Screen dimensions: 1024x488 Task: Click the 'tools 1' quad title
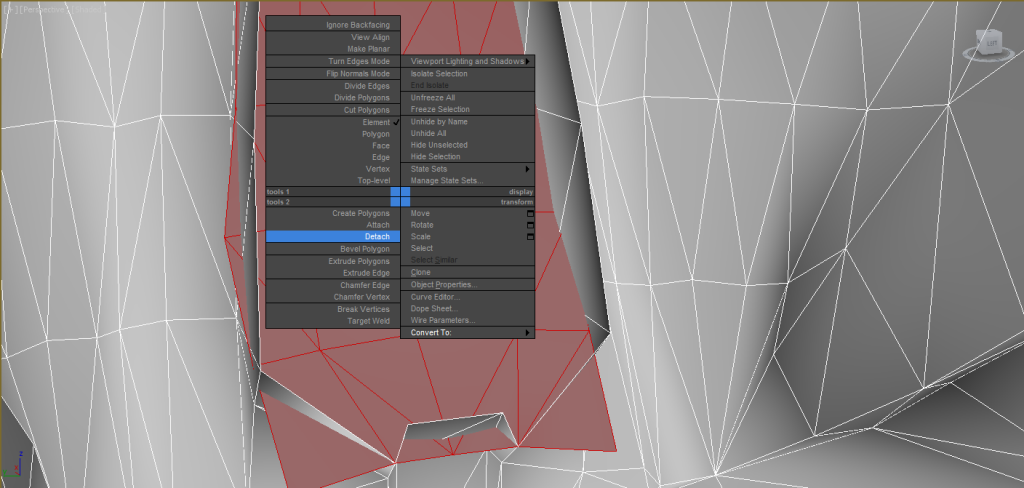point(278,192)
